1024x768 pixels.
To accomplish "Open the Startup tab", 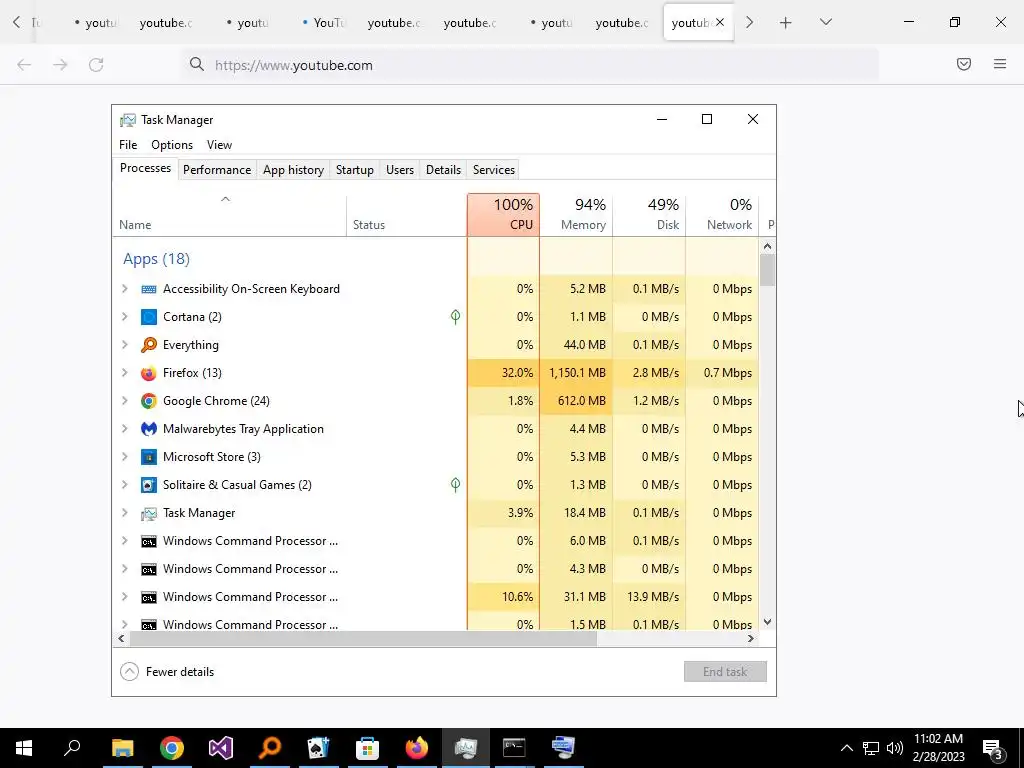I will [x=355, y=170].
